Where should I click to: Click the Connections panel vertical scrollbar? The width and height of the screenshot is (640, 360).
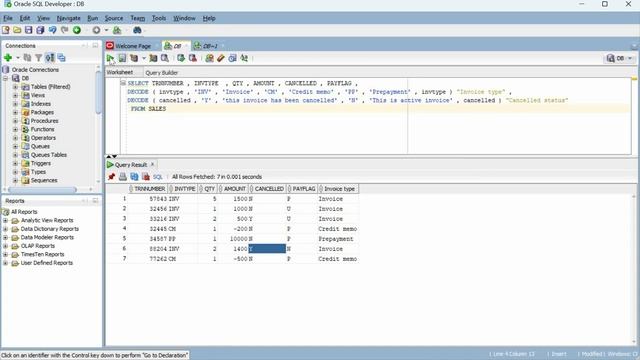point(98,93)
